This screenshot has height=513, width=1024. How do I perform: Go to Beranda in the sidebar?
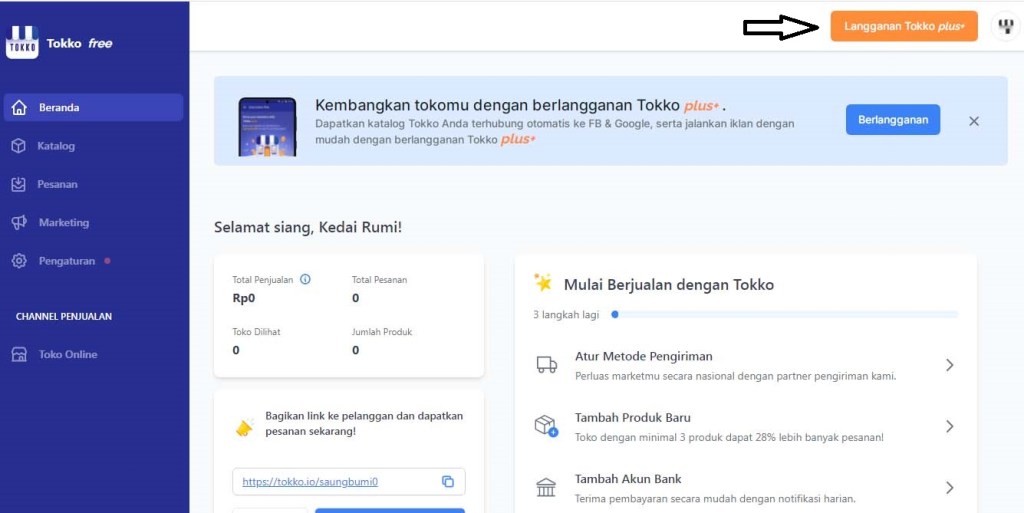[59, 108]
